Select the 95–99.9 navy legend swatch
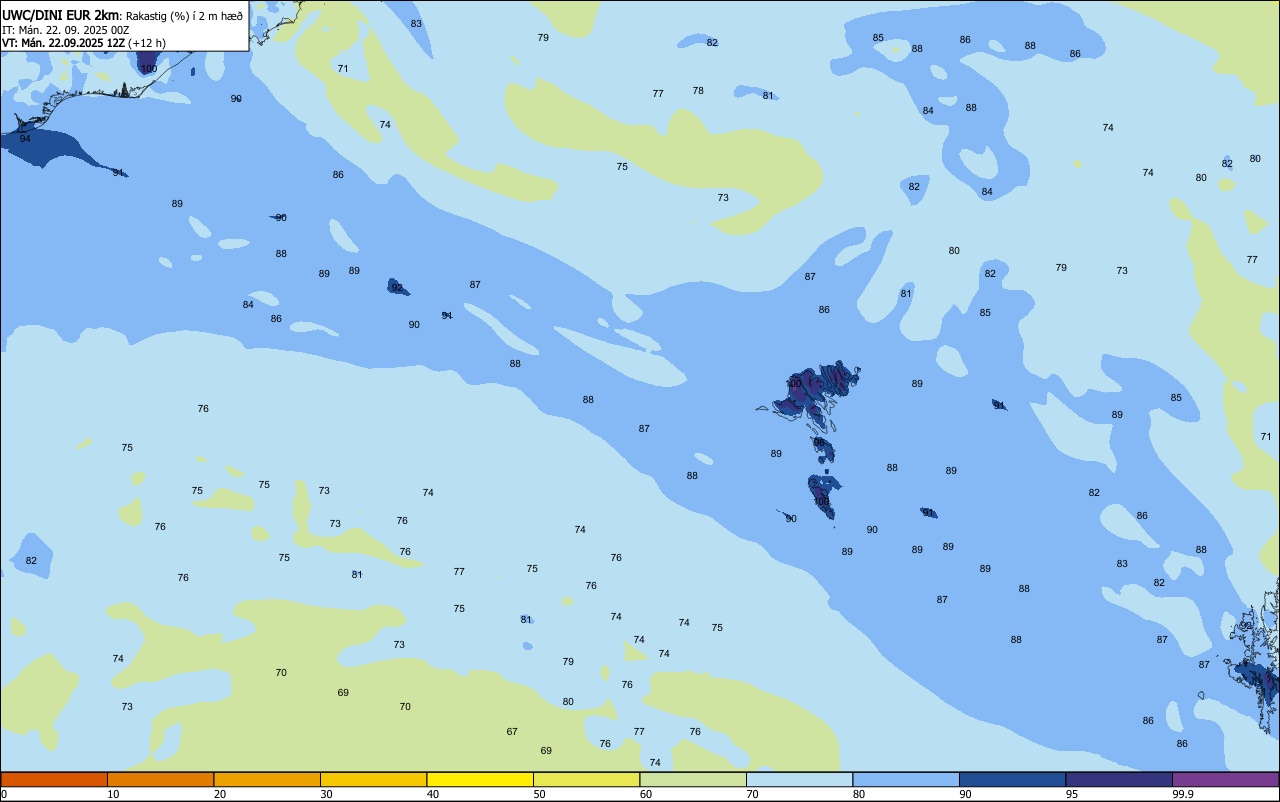The width and height of the screenshot is (1280, 802). point(1119,779)
